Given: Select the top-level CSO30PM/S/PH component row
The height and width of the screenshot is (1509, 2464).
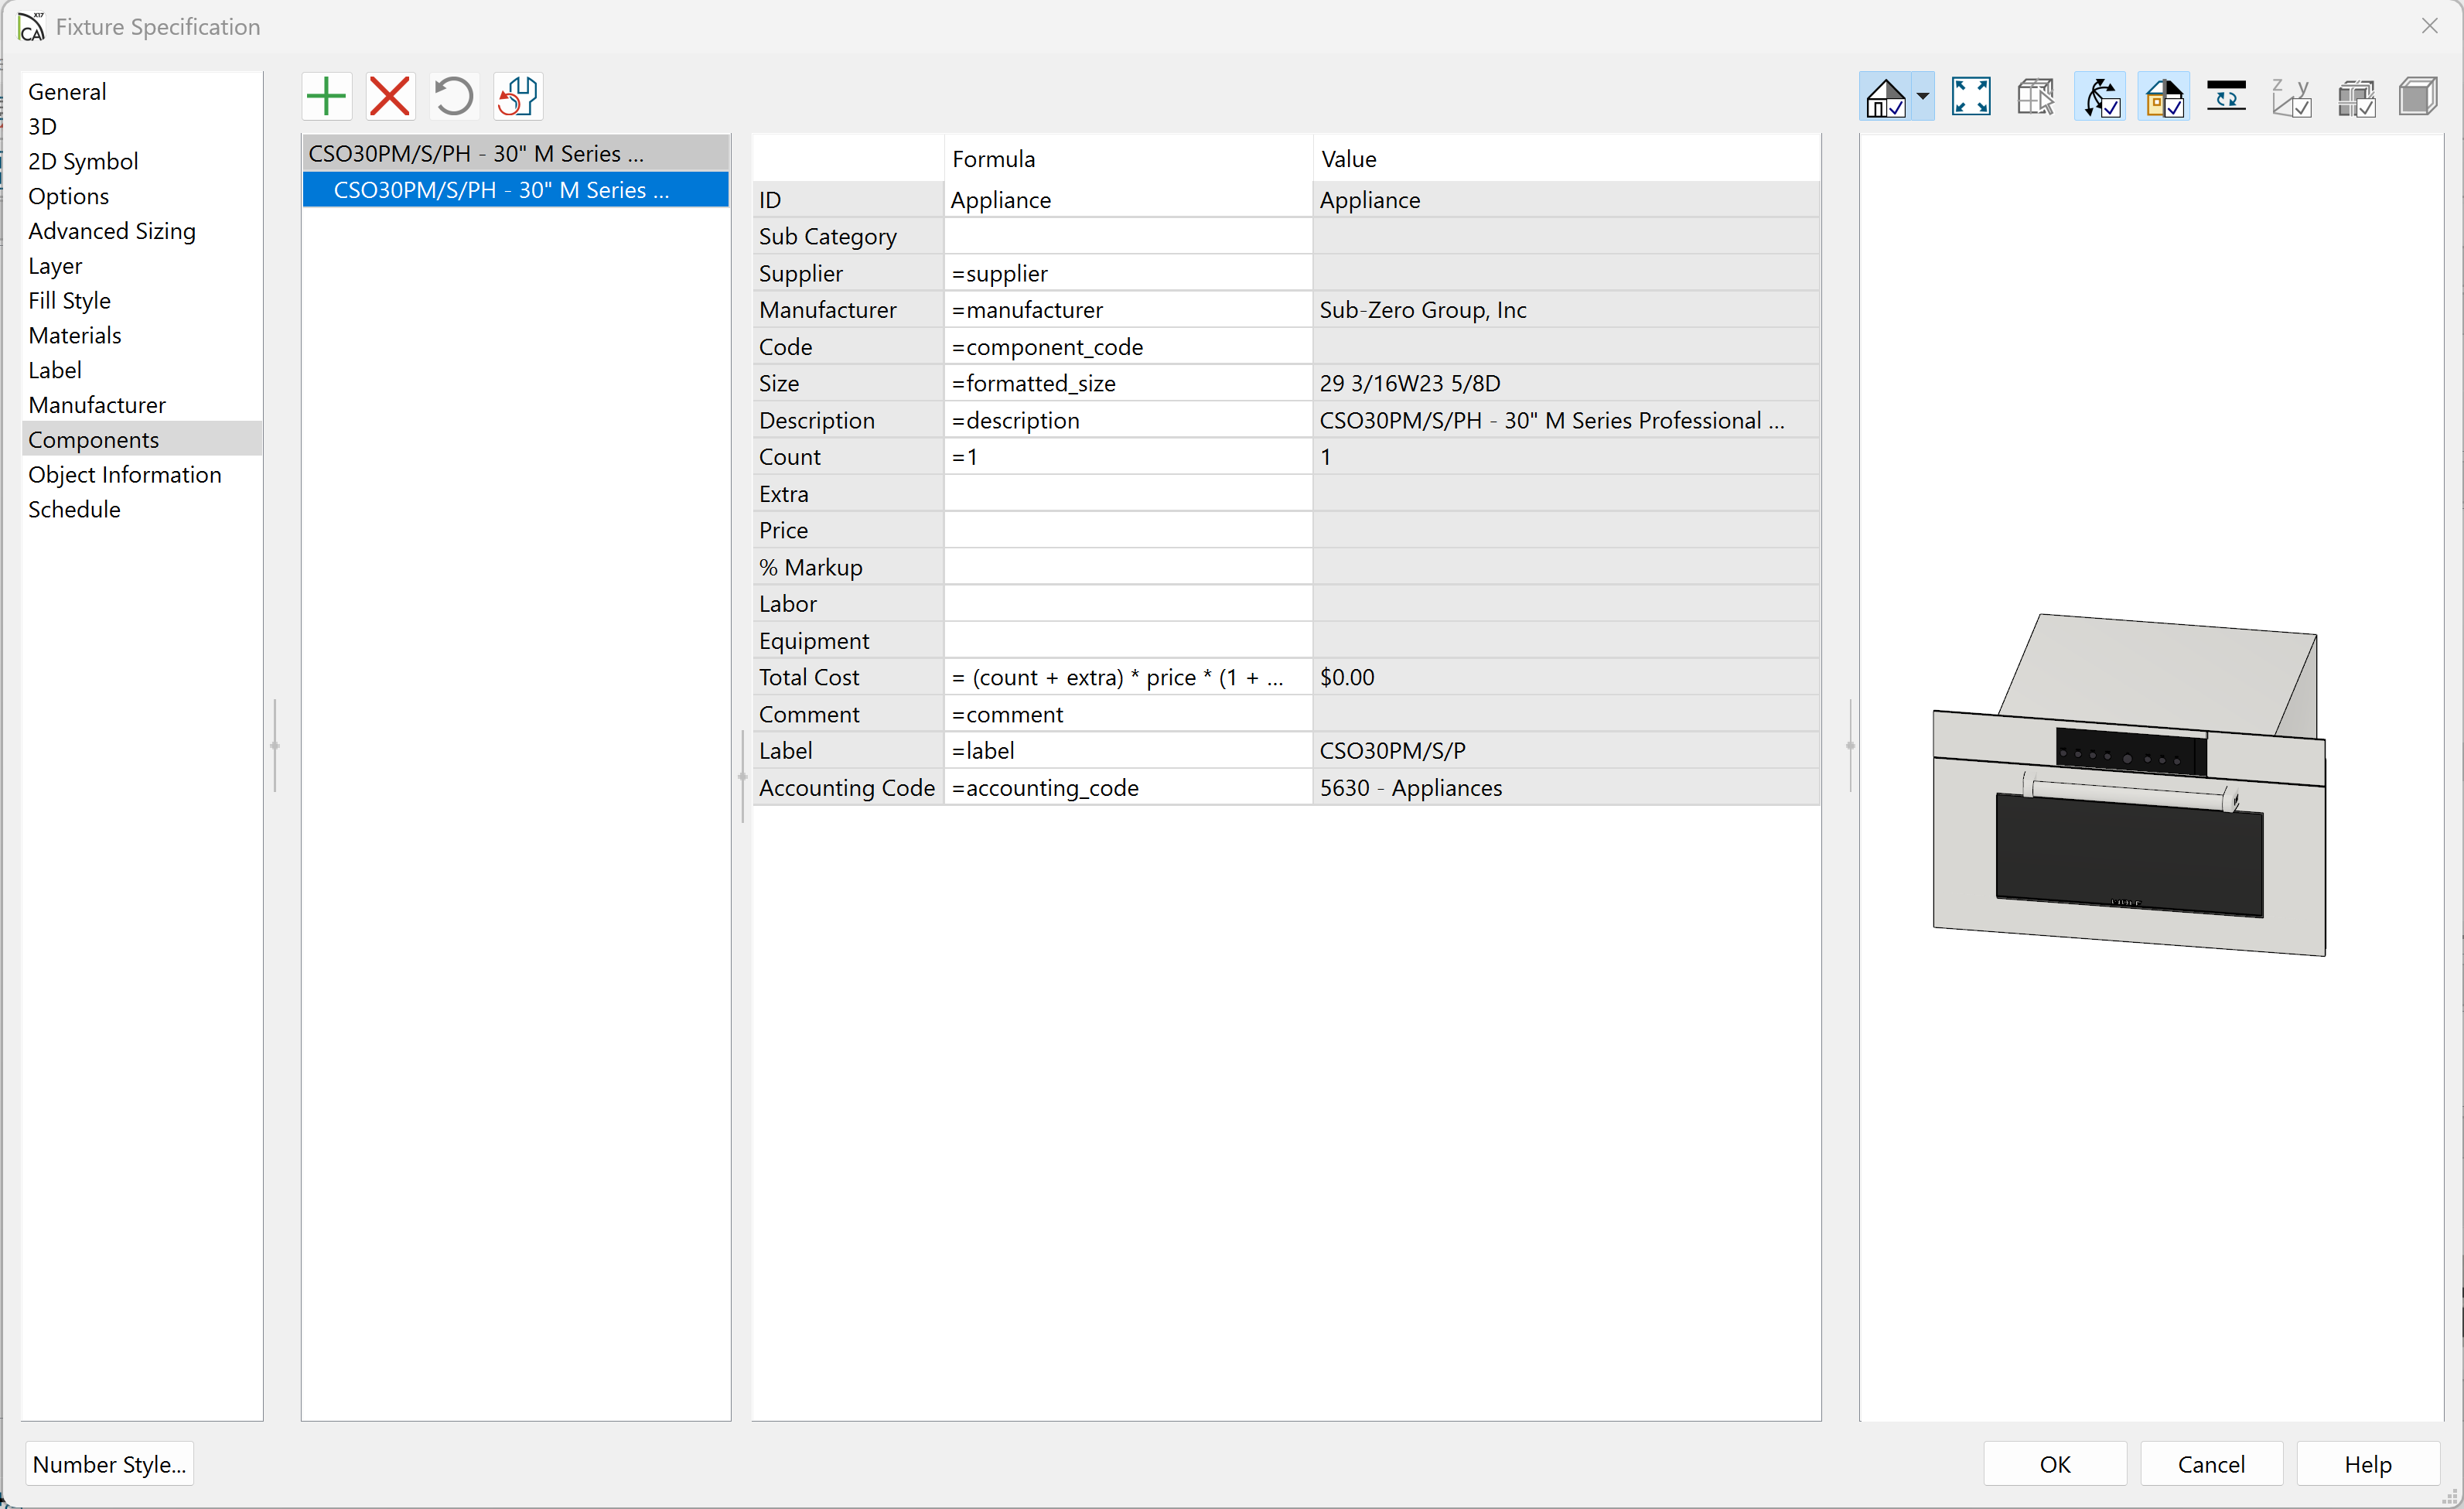Looking at the screenshot, I should pos(476,154).
